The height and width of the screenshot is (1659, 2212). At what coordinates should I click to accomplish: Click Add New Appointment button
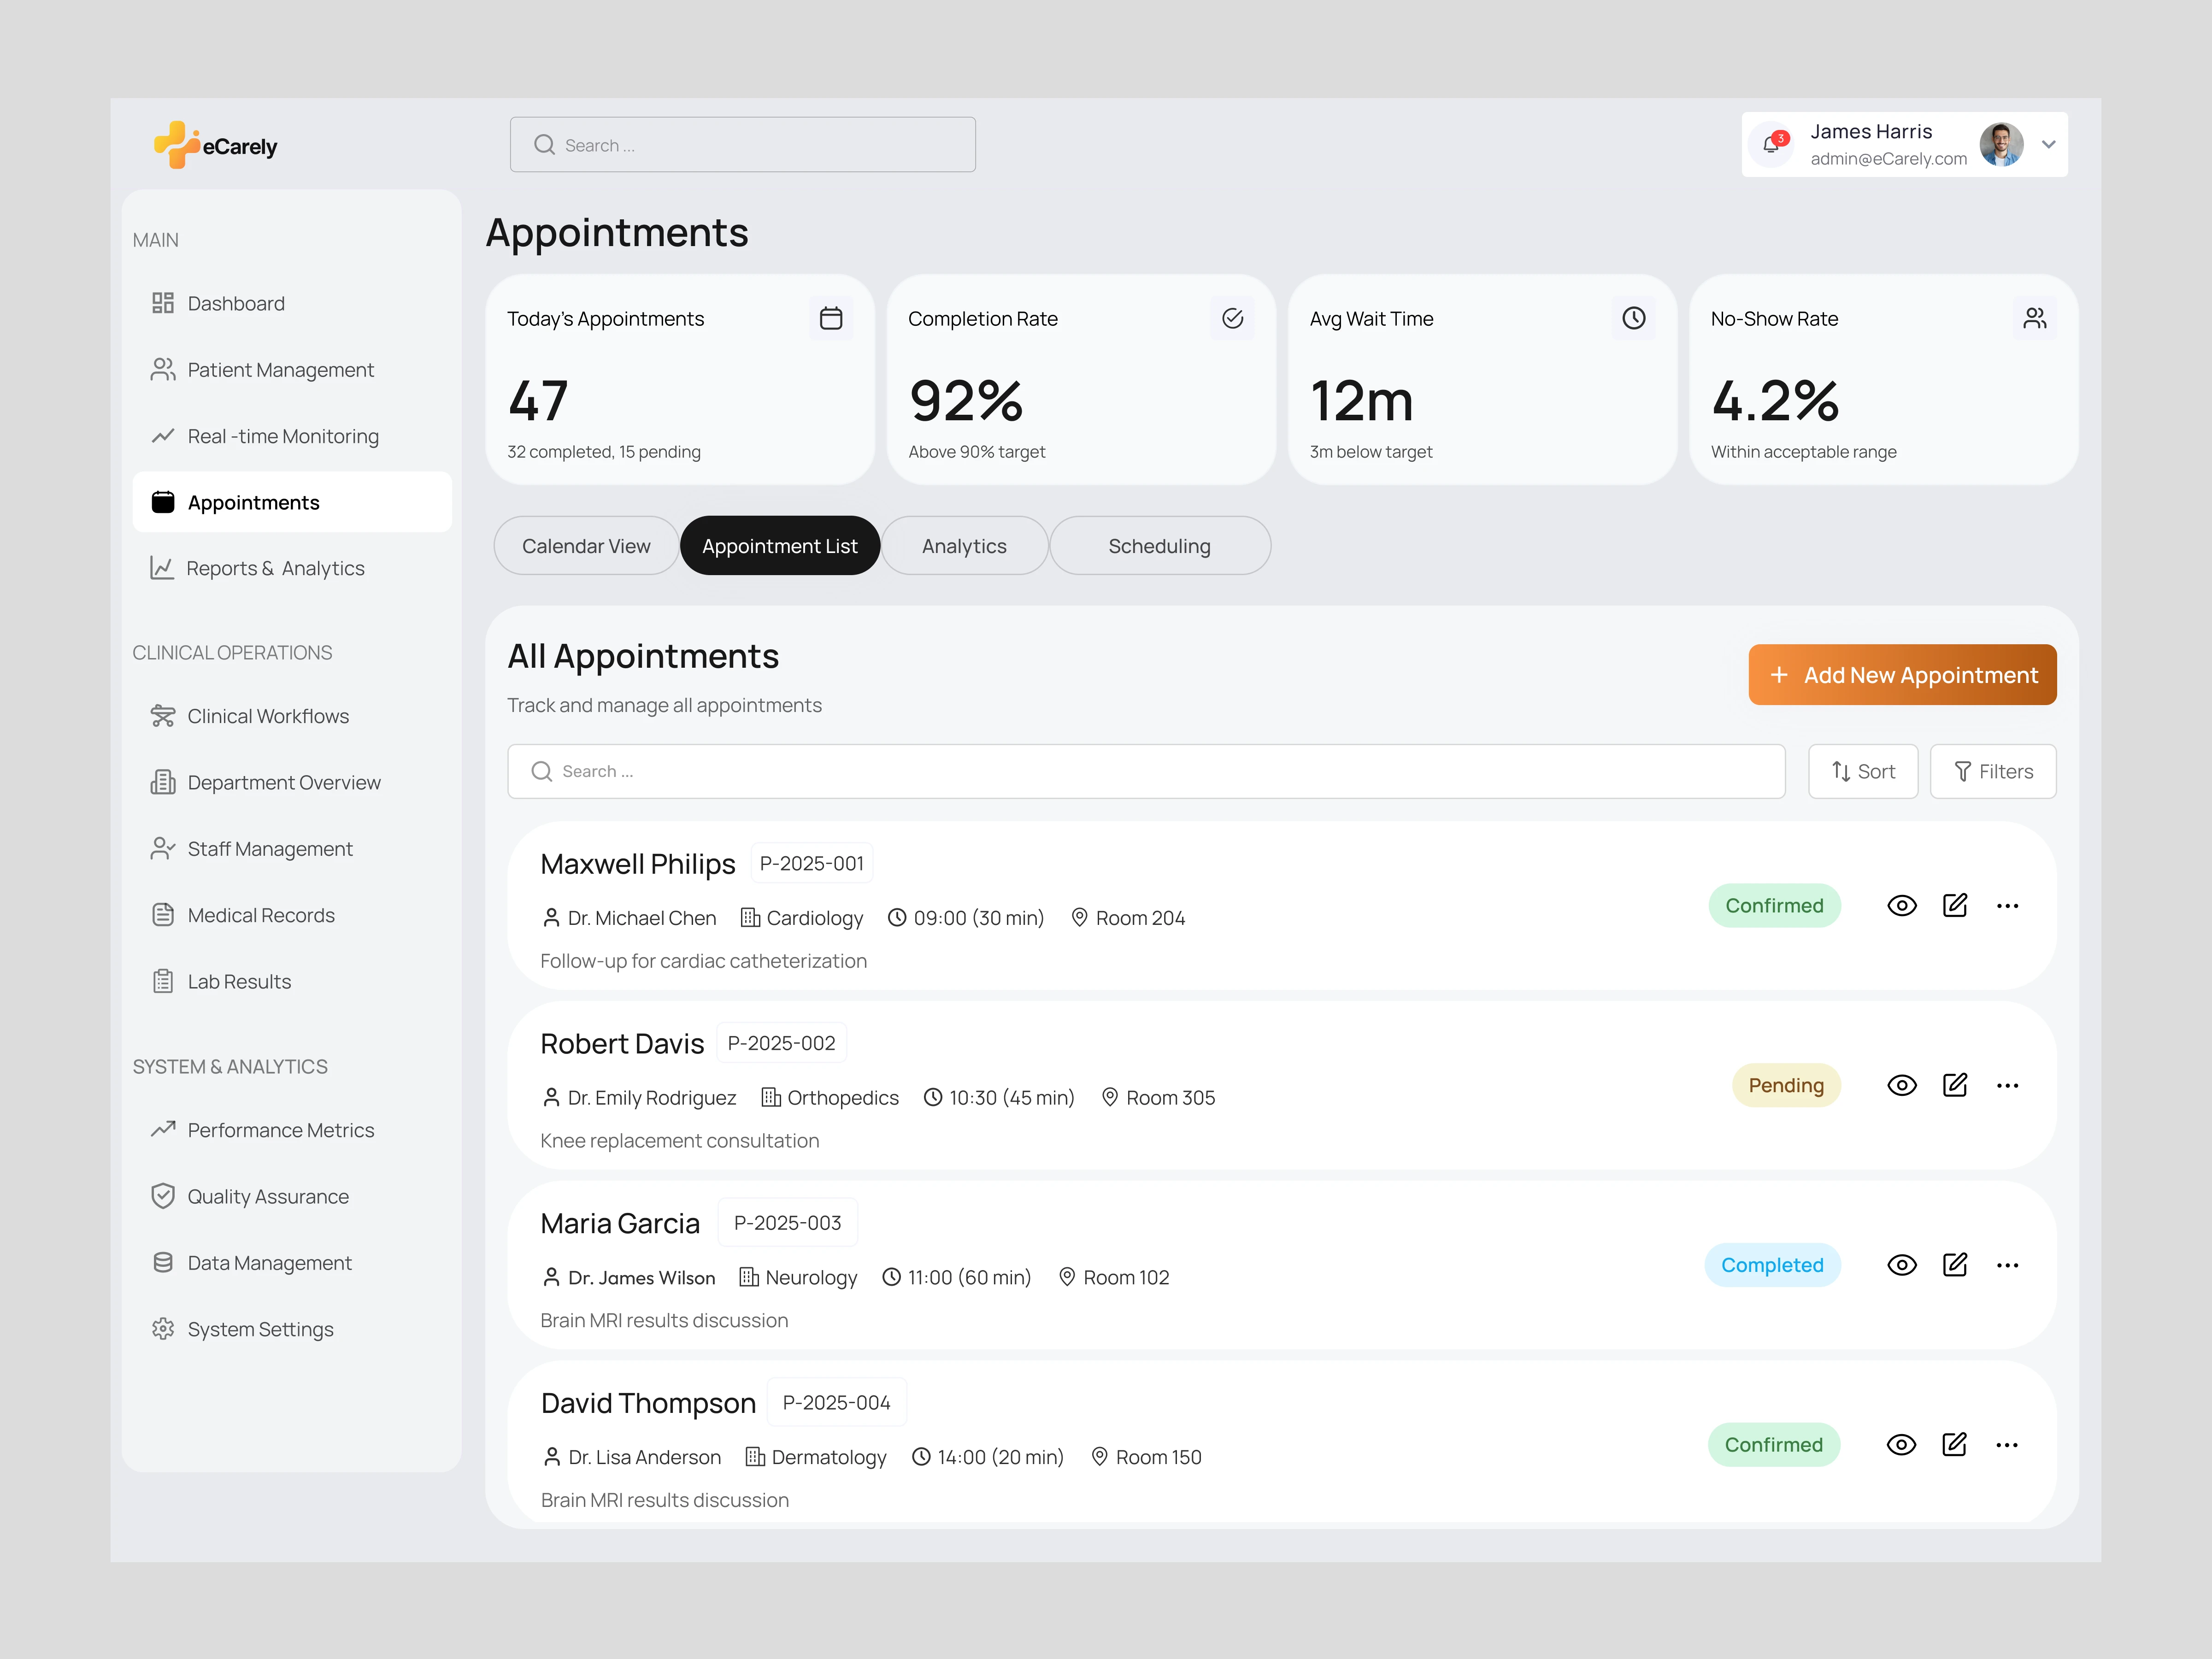coord(1901,675)
